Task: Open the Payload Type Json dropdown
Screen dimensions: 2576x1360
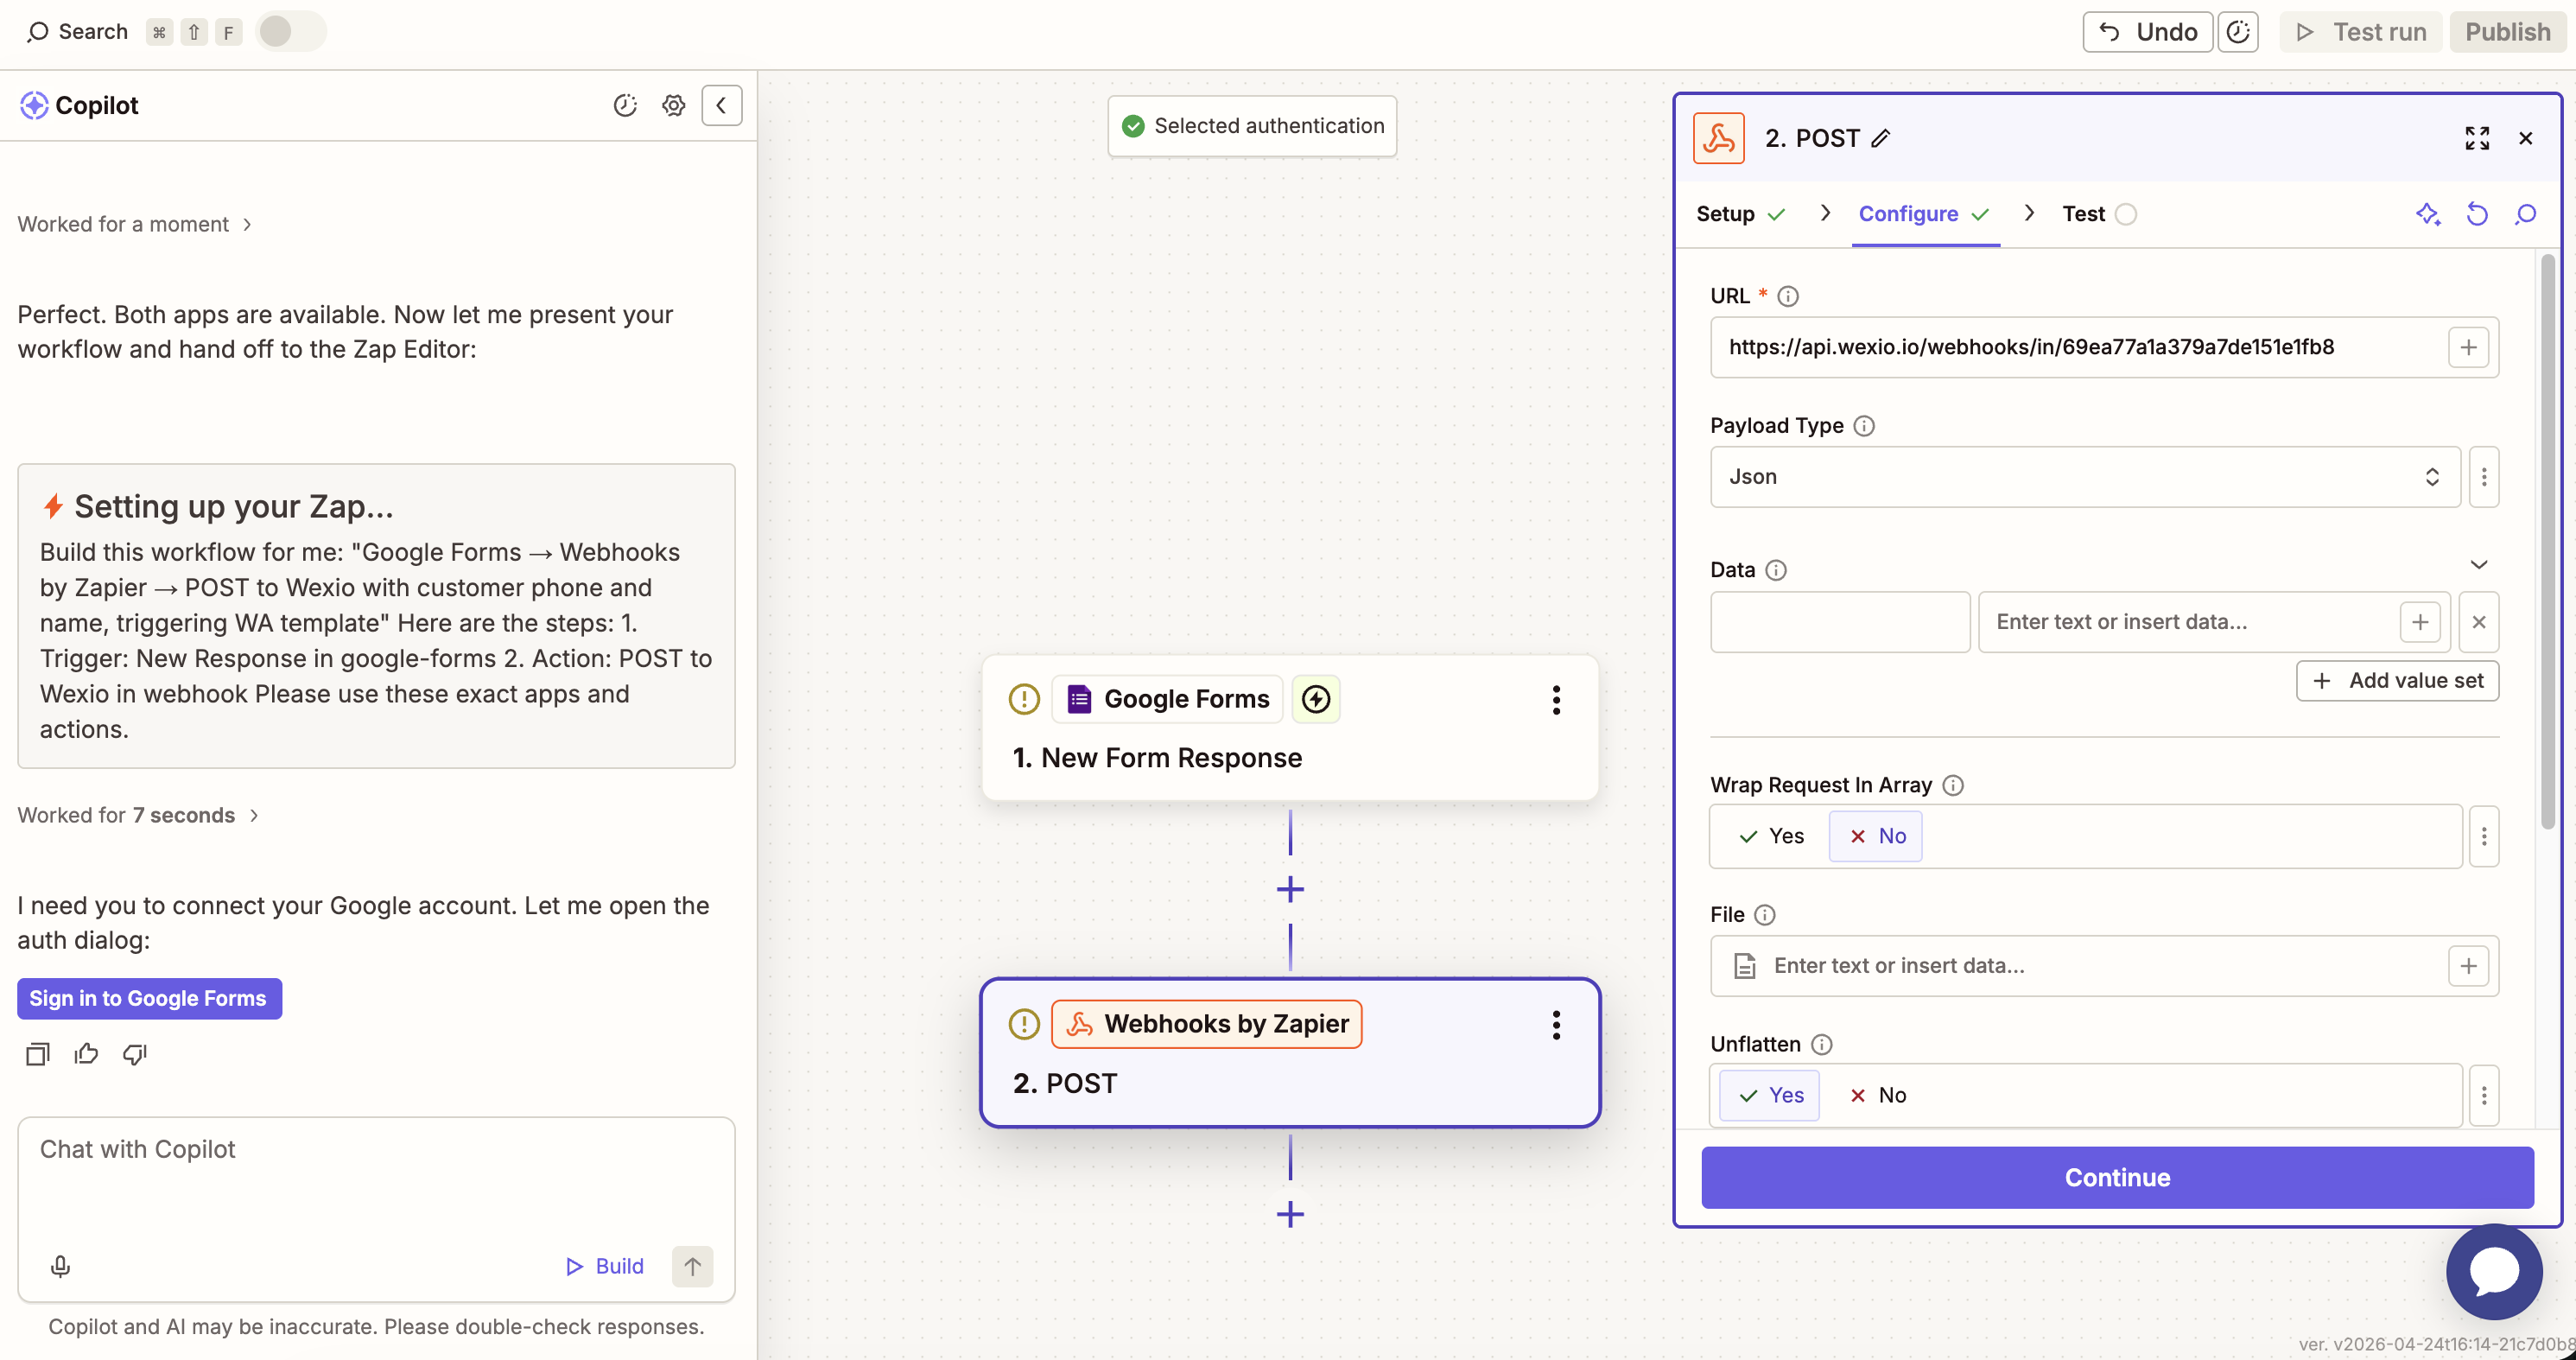Action: (x=2082, y=477)
